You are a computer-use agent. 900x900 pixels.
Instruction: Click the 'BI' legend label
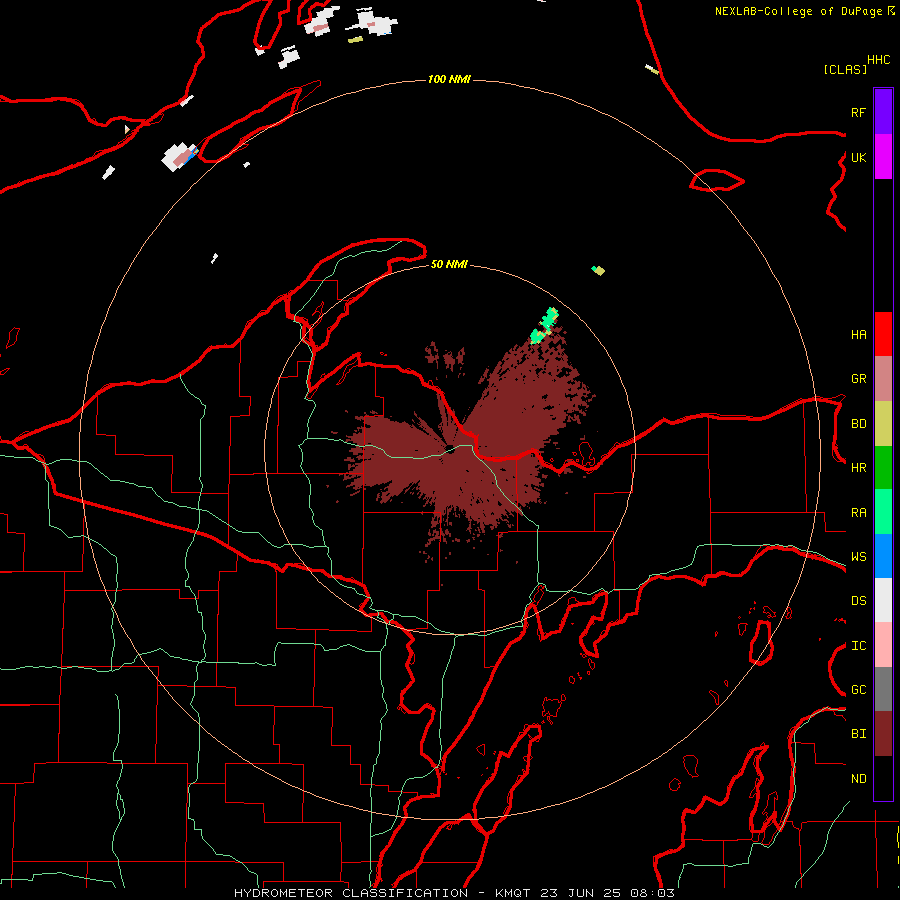click(858, 734)
